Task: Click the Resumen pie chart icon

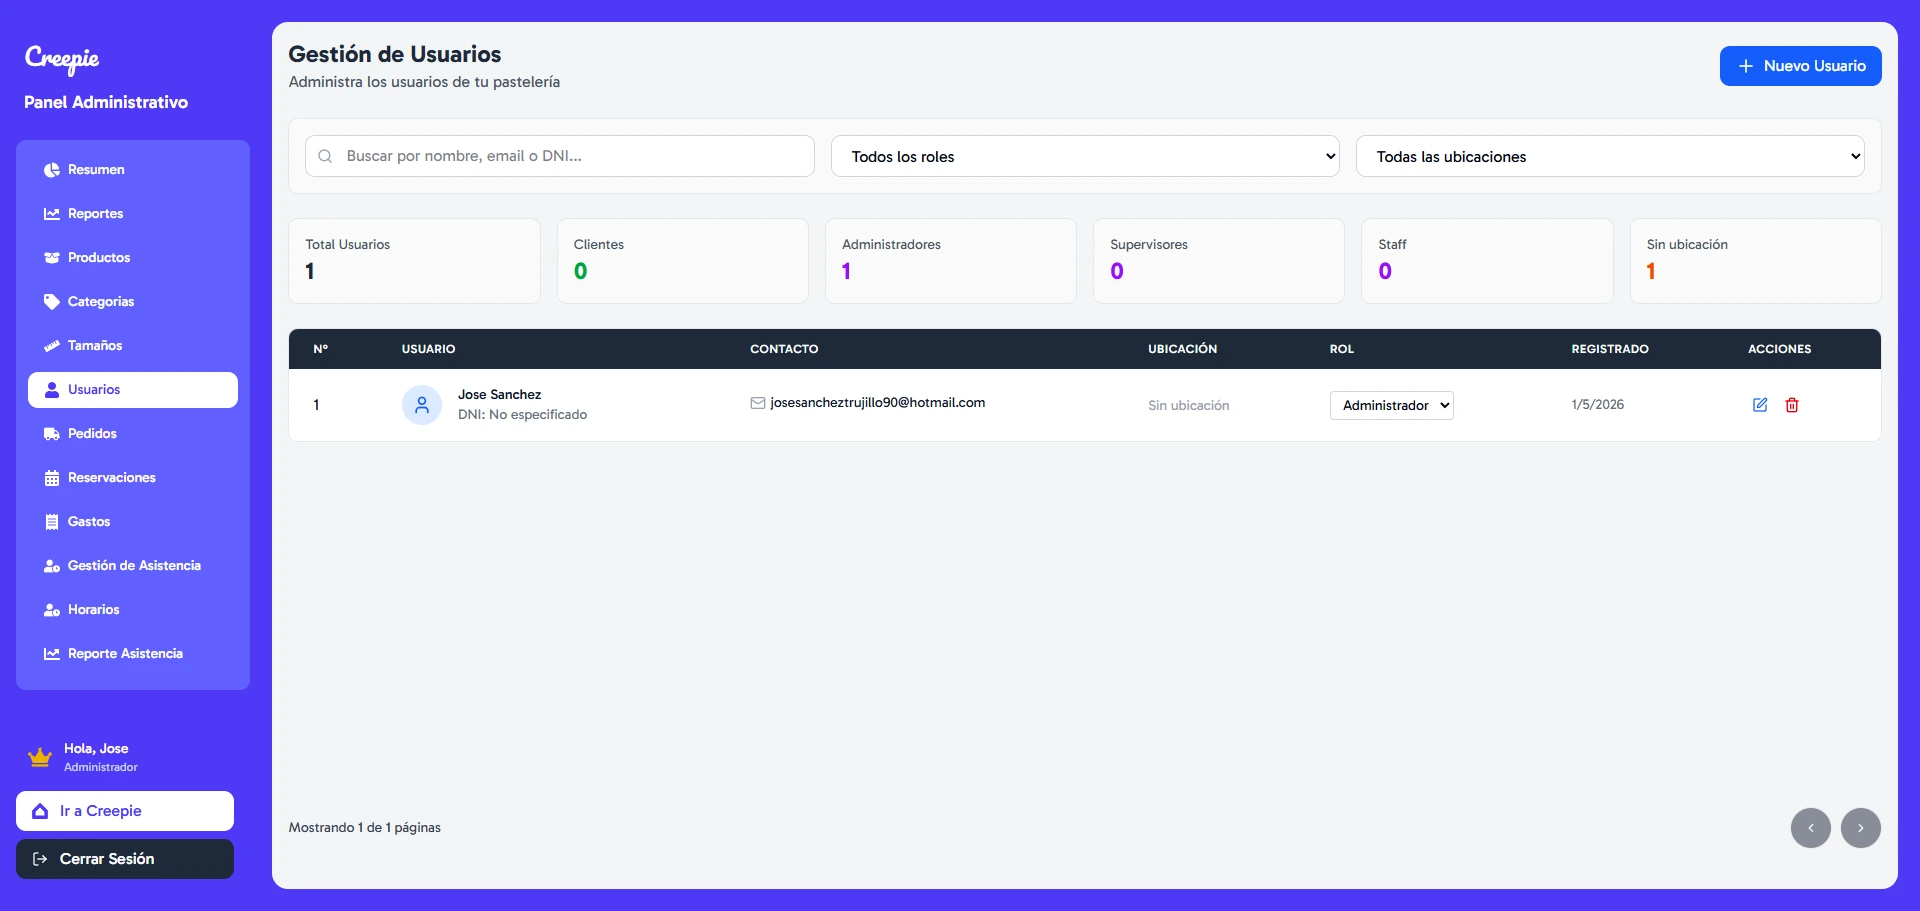Action: point(52,170)
